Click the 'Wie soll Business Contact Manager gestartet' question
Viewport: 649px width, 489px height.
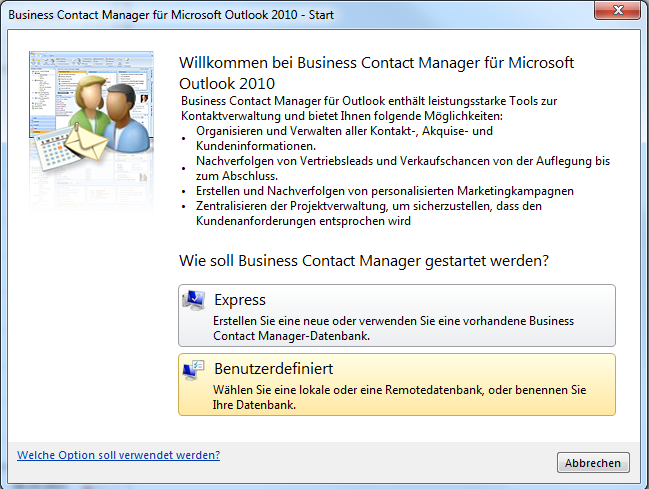pyautogui.click(x=364, y=261)
